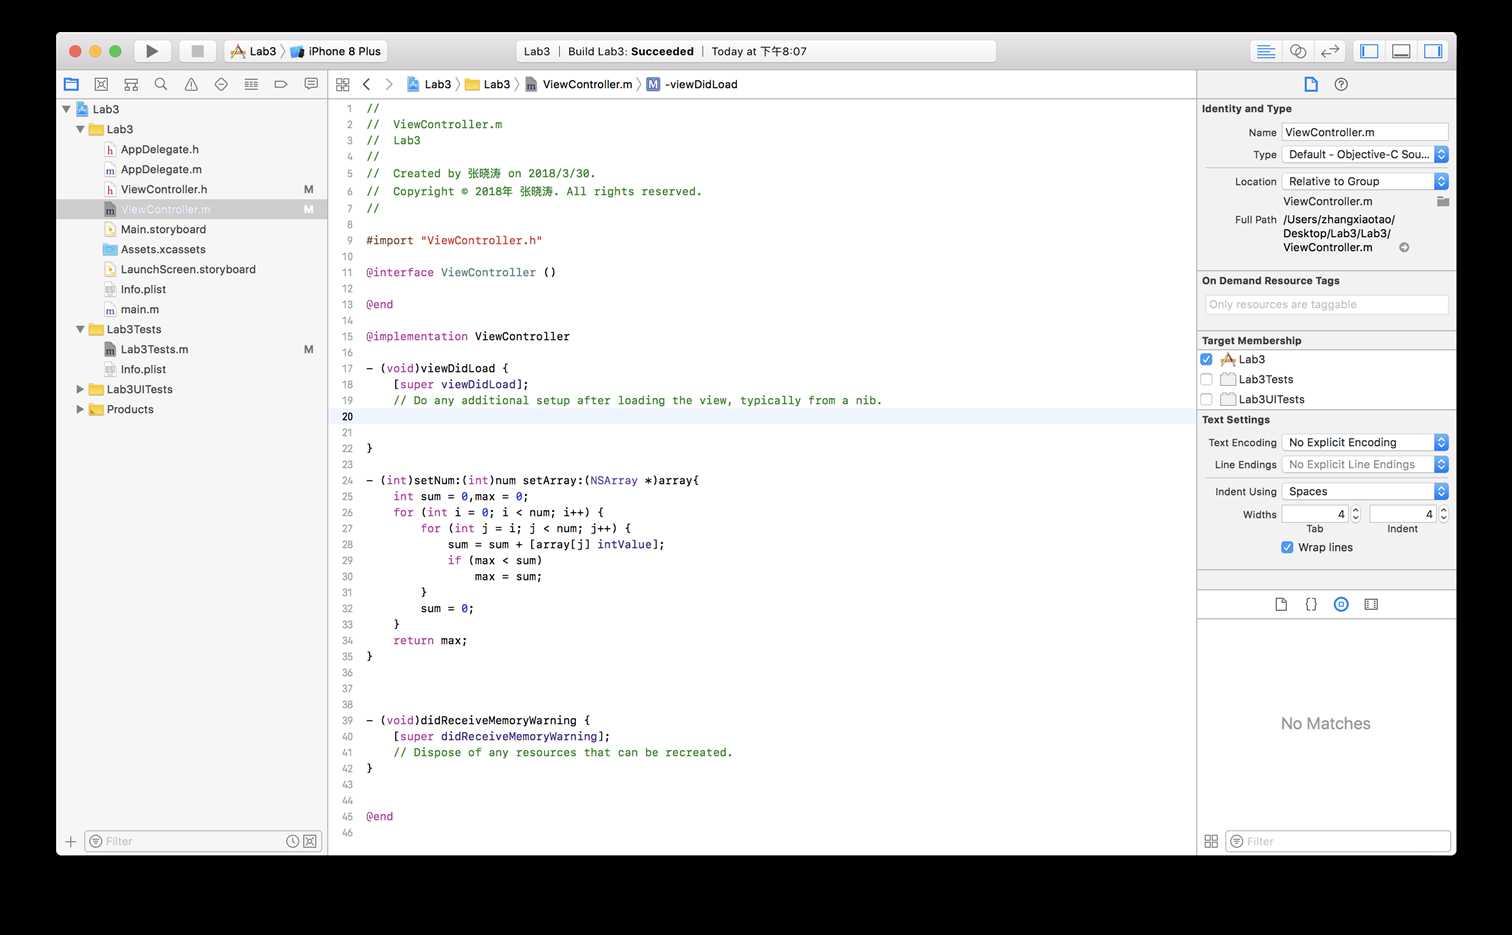Open the Symbol navigator

pos(131,84)
